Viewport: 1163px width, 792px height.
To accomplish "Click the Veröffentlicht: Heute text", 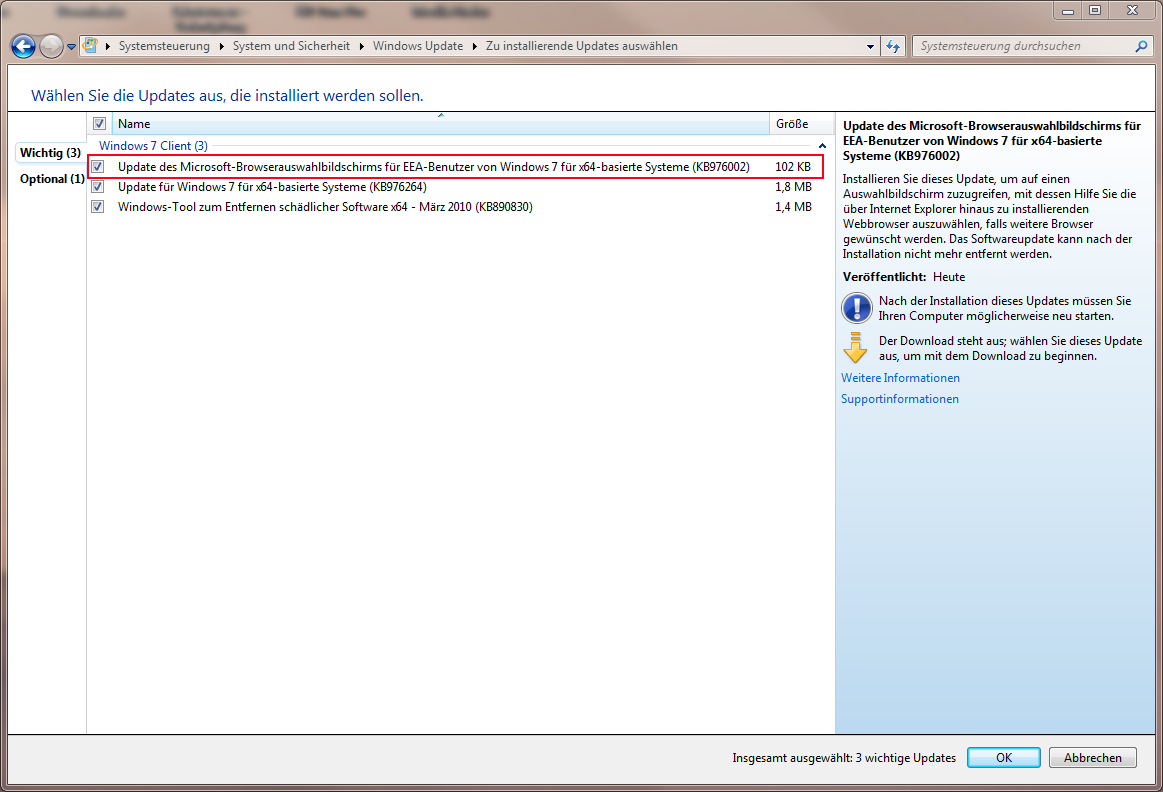I will 903,277.
